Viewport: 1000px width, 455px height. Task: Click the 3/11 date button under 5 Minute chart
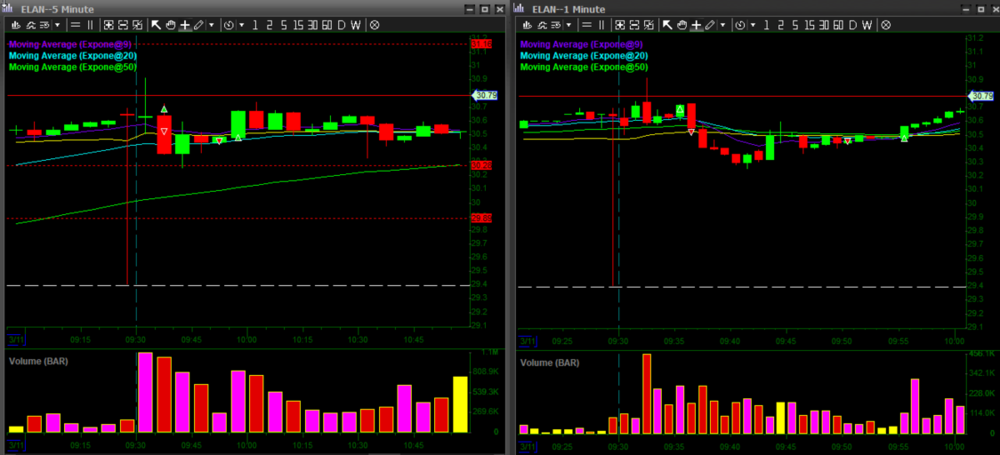point(15,337)
